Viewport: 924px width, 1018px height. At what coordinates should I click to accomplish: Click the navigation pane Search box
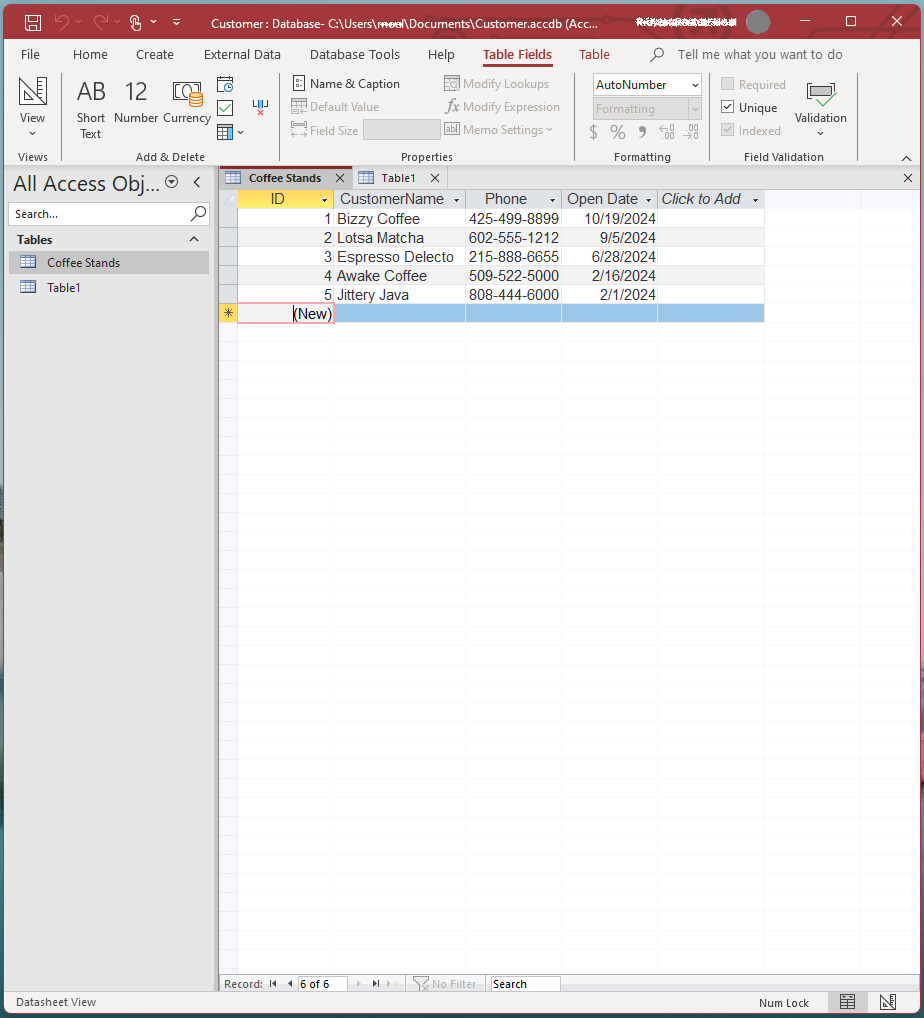(98, 214)
